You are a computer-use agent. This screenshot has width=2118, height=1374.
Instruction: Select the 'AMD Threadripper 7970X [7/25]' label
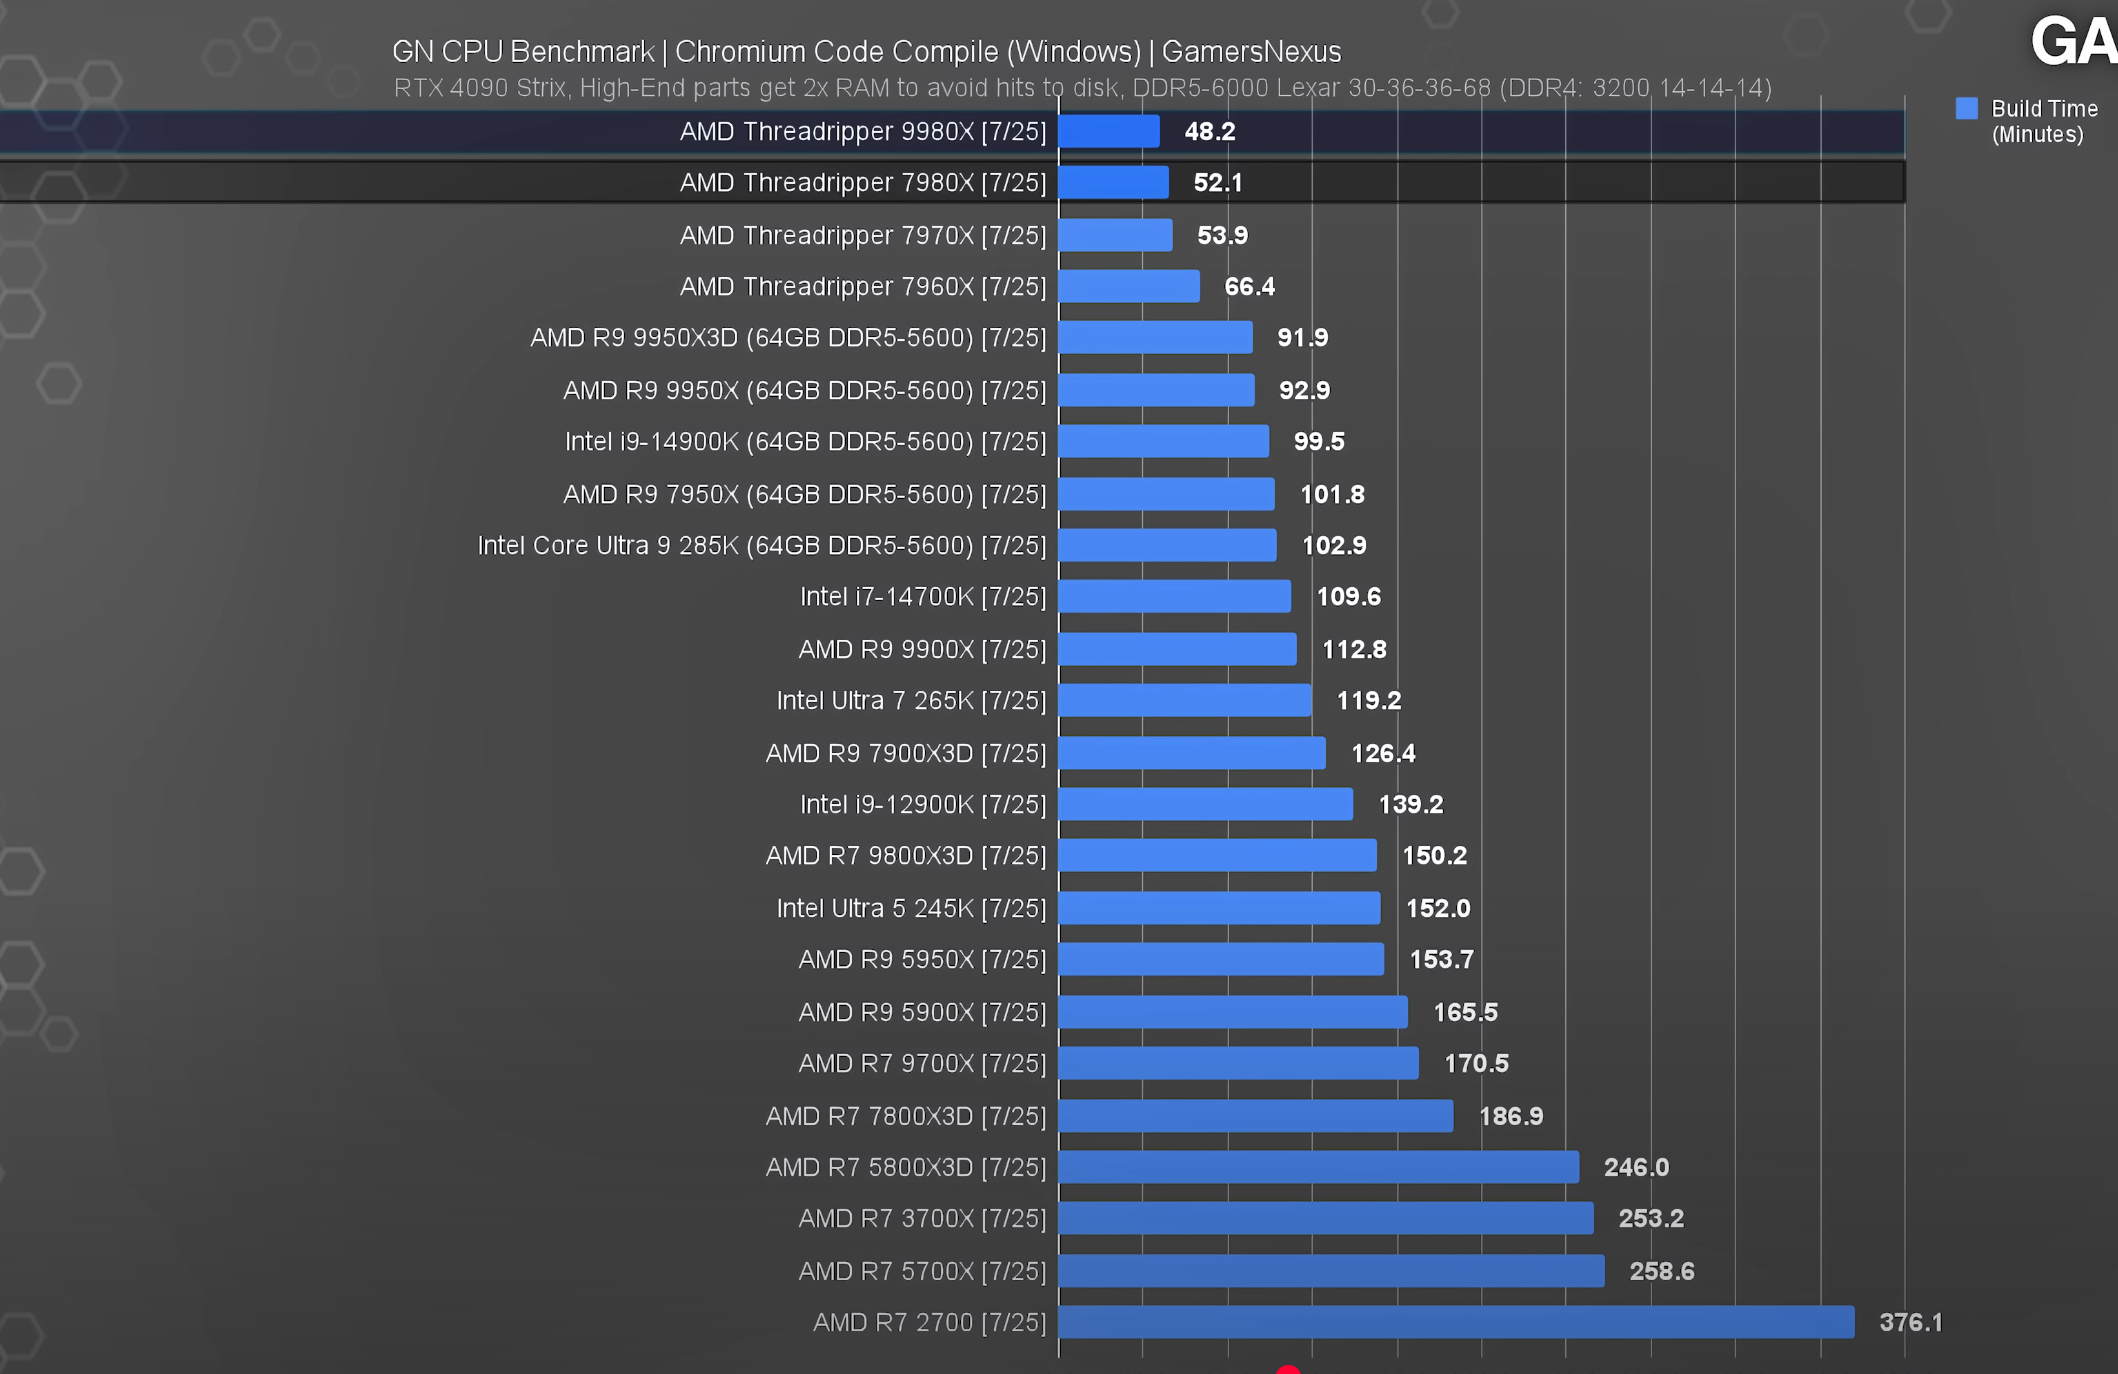click(x=863, y=235)
